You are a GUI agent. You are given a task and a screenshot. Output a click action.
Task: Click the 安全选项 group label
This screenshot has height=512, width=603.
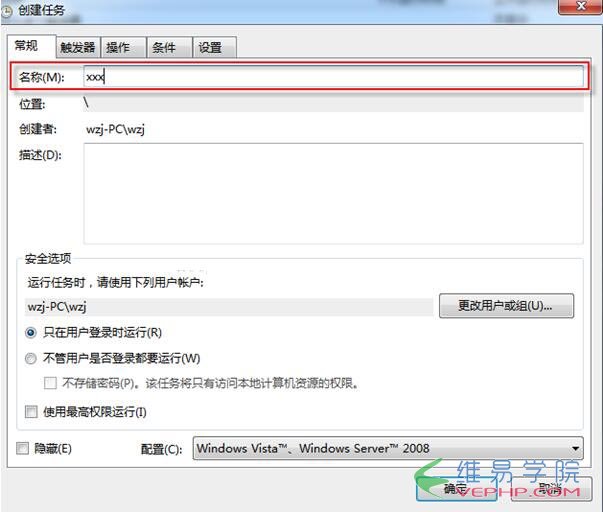48,259
